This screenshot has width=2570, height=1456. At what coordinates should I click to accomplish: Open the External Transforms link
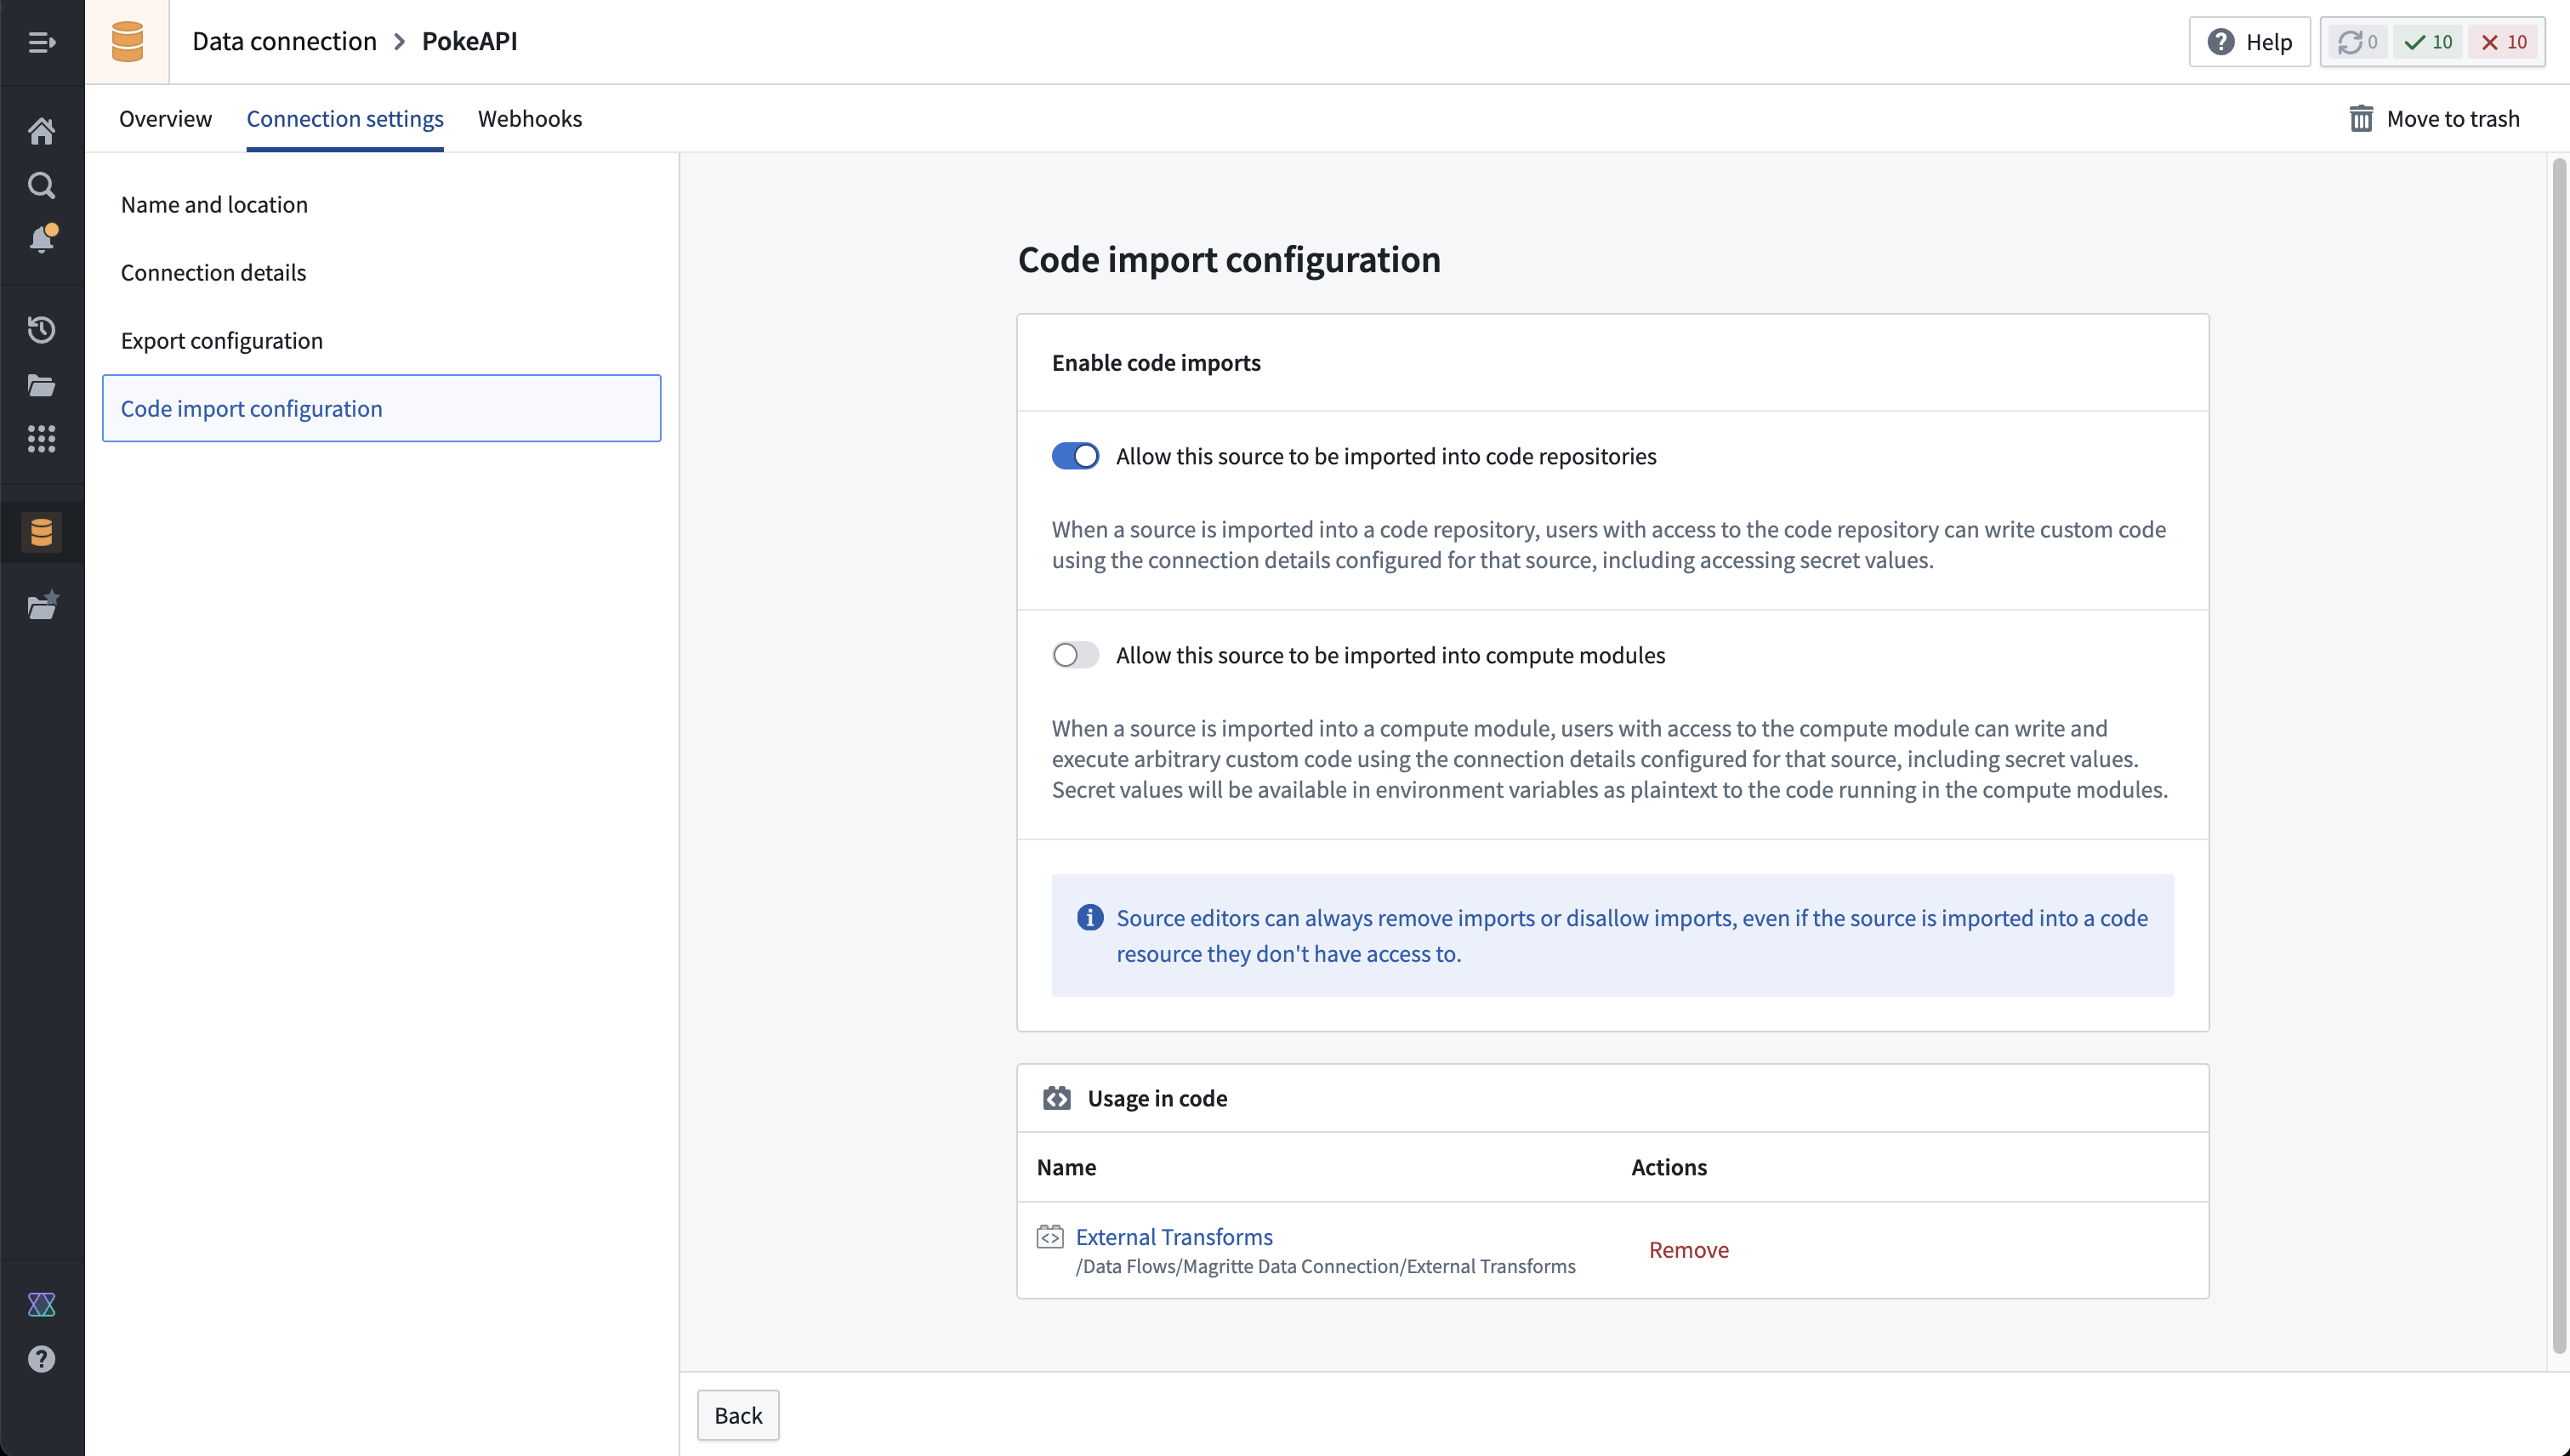(x=1174, y=1237)
